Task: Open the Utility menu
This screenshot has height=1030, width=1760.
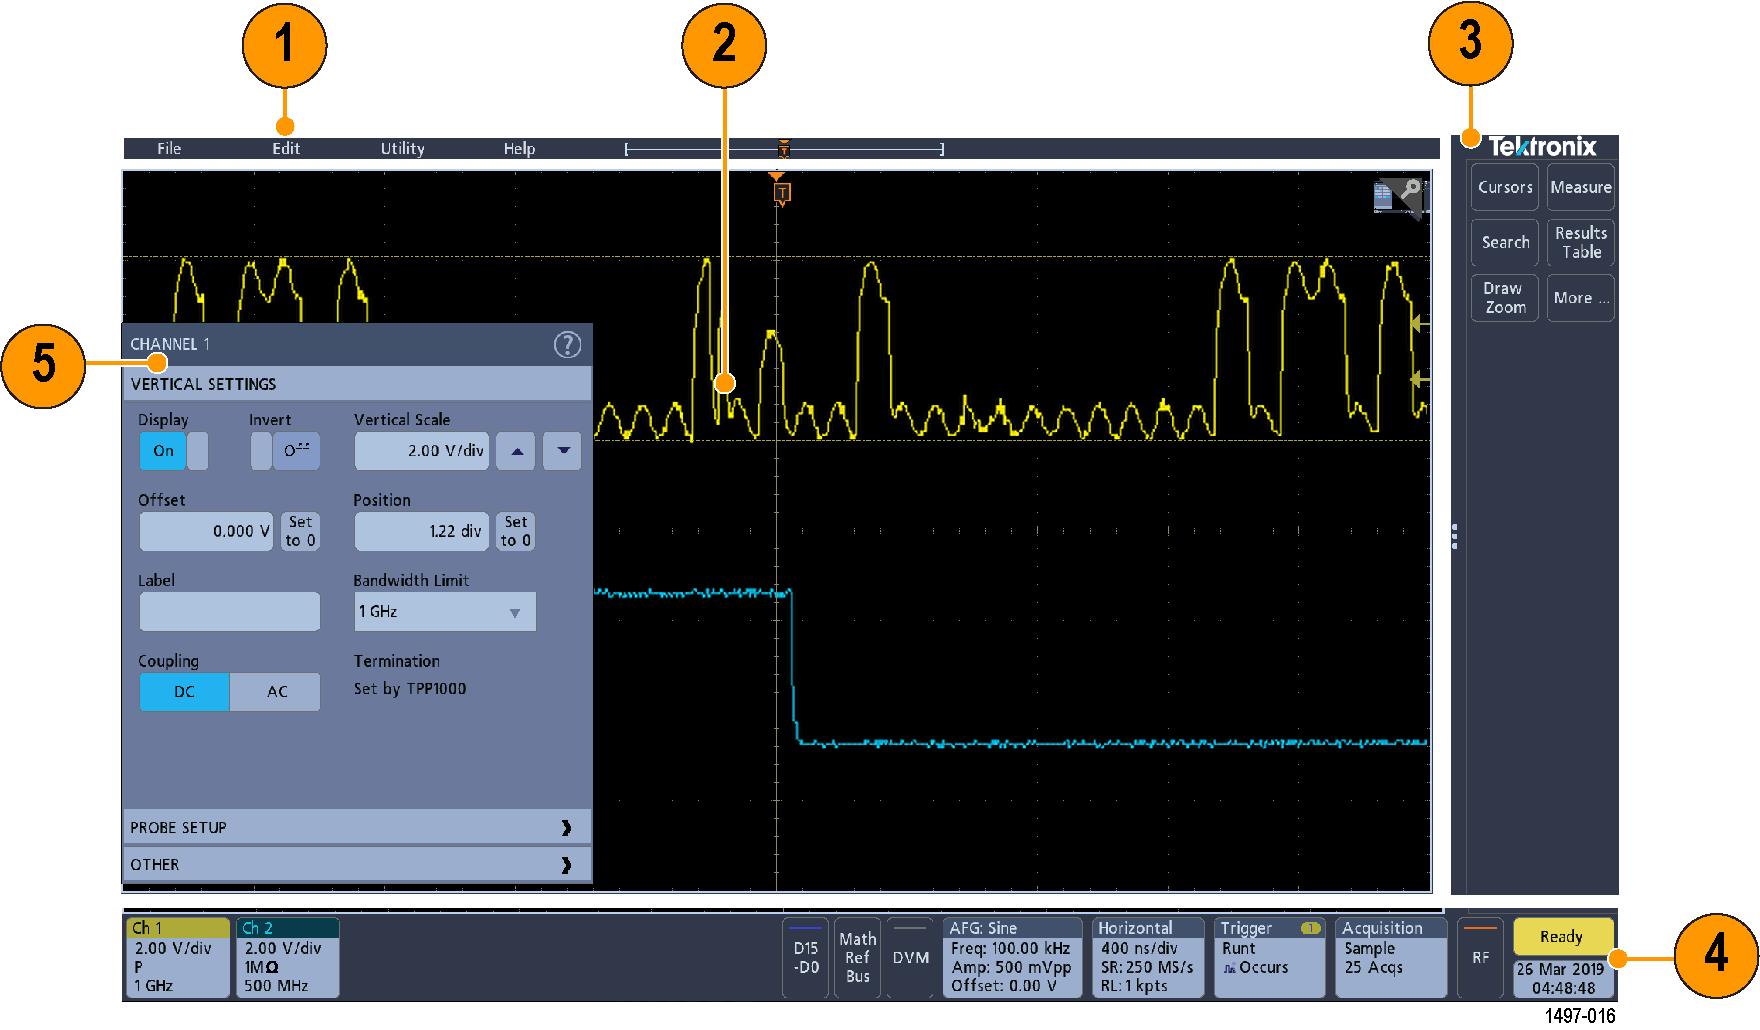Action: [402, 149]
